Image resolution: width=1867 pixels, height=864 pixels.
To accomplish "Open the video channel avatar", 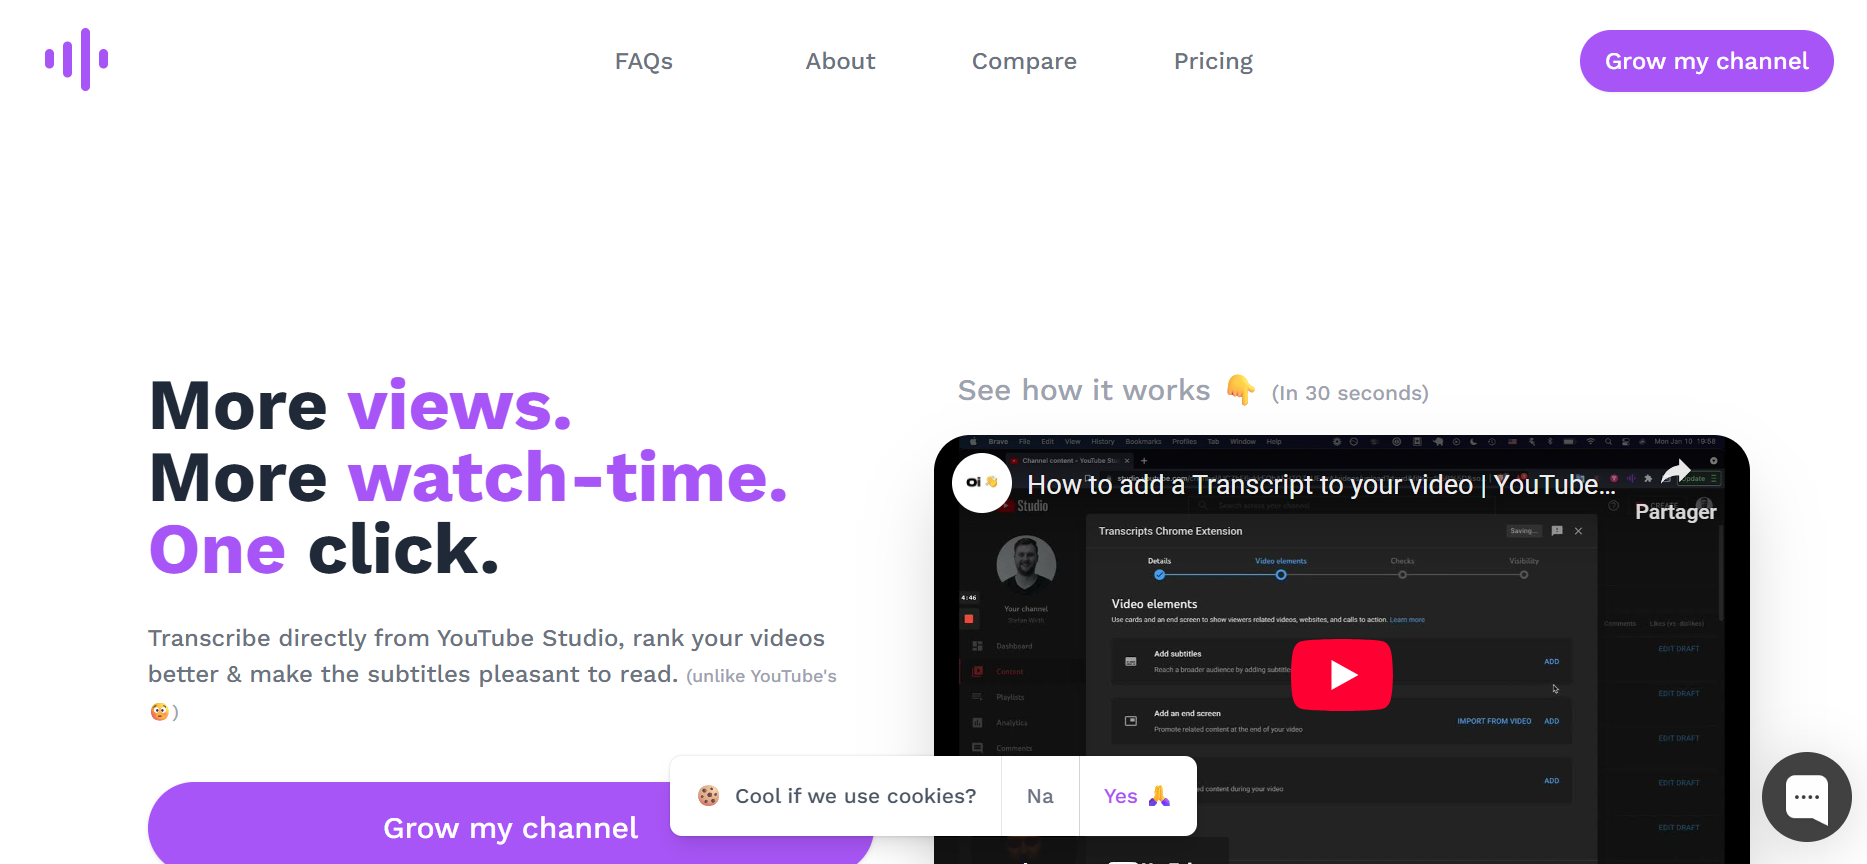I will tap(982, 483).
